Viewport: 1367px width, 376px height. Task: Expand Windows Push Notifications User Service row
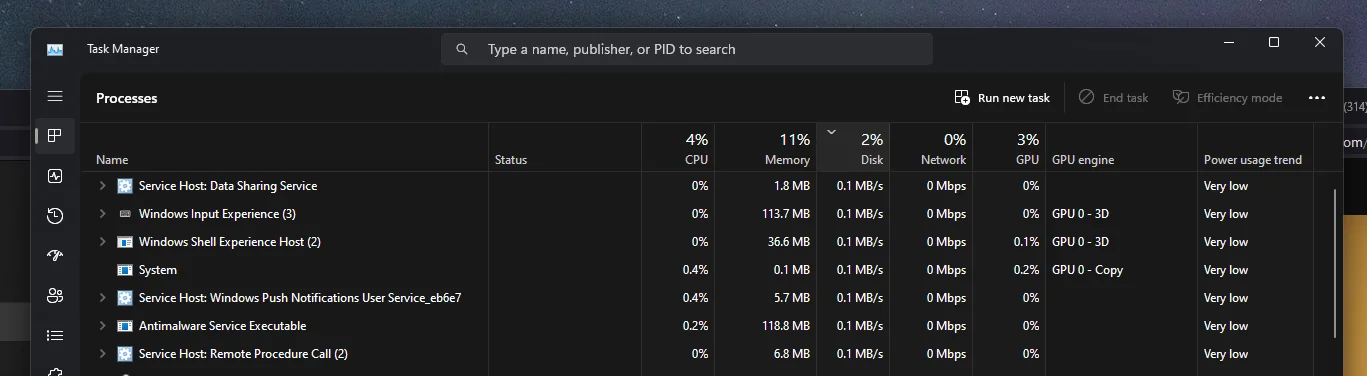tap(101, 298)
